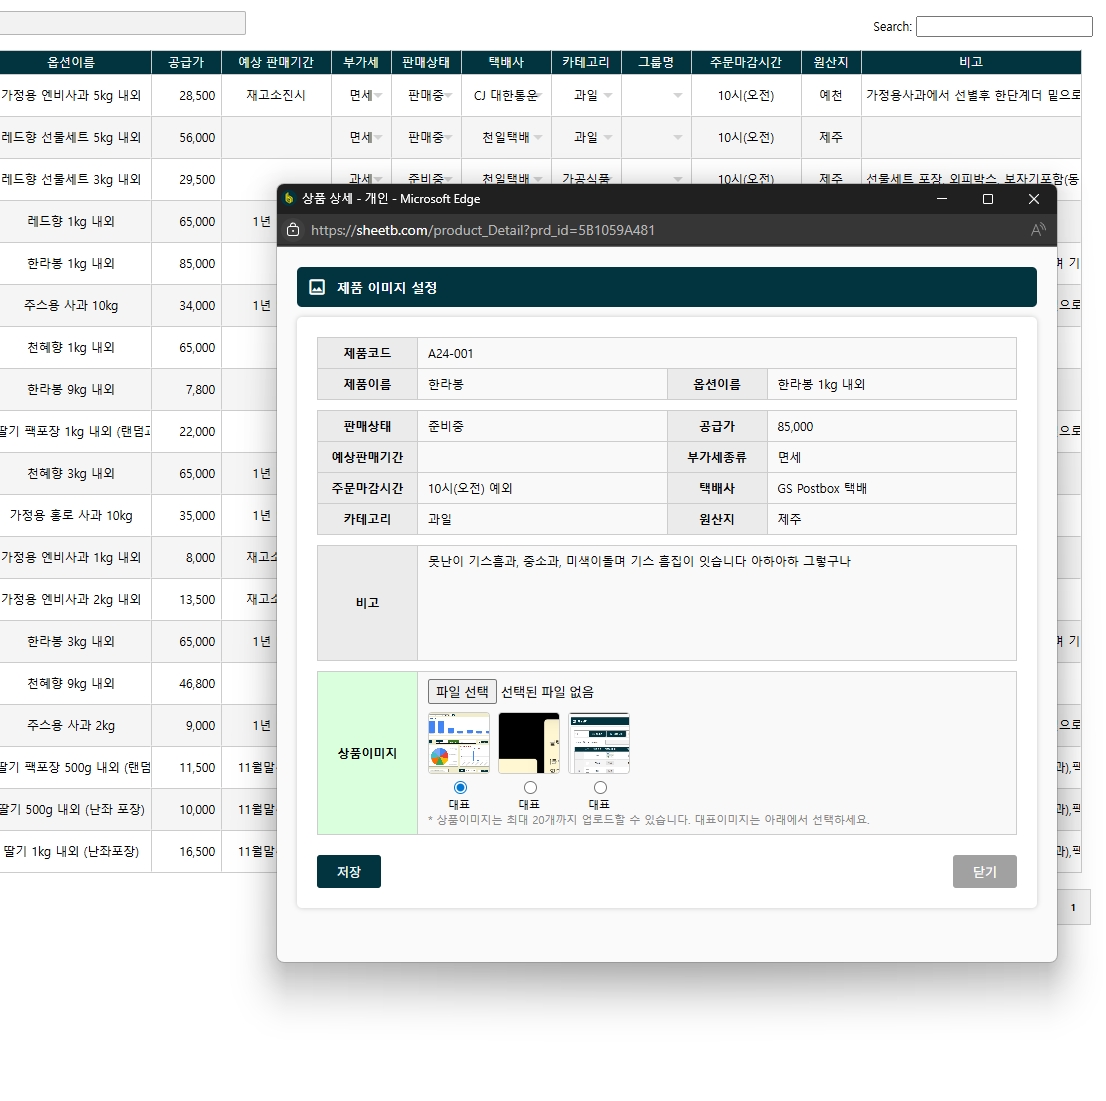The image size is (1106, 1101).
Task: Click the 한라봉 9kg 내외 cell
Action: tap(71, 389)
